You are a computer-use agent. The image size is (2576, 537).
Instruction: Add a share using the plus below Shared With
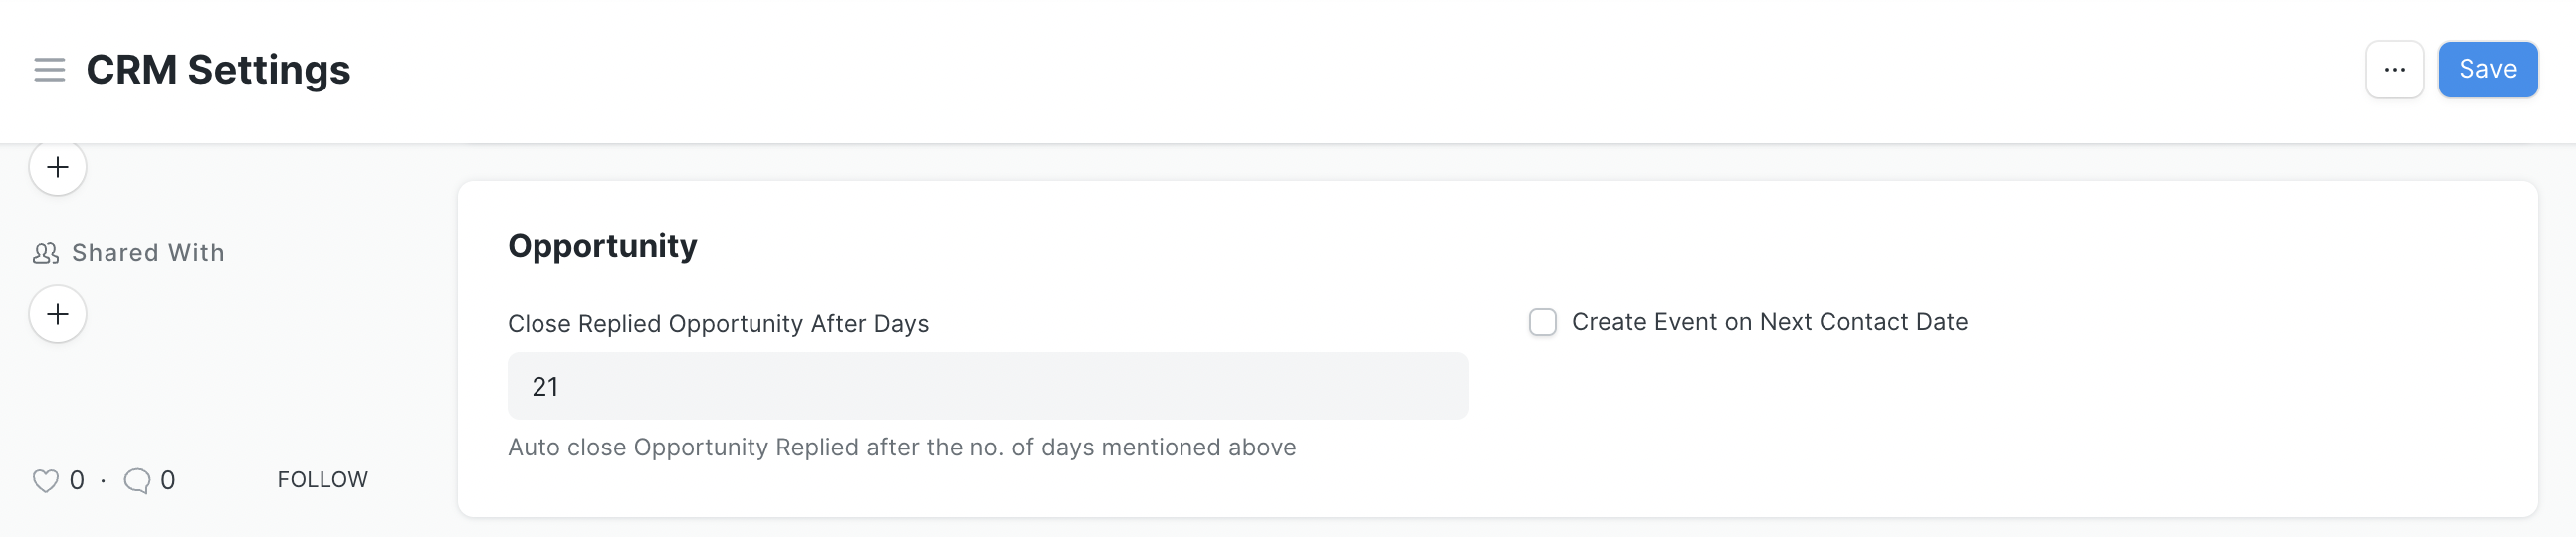58,314
